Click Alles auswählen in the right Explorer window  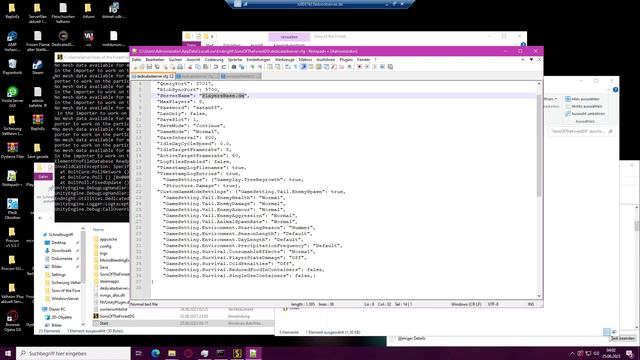[x=582, y=99]
